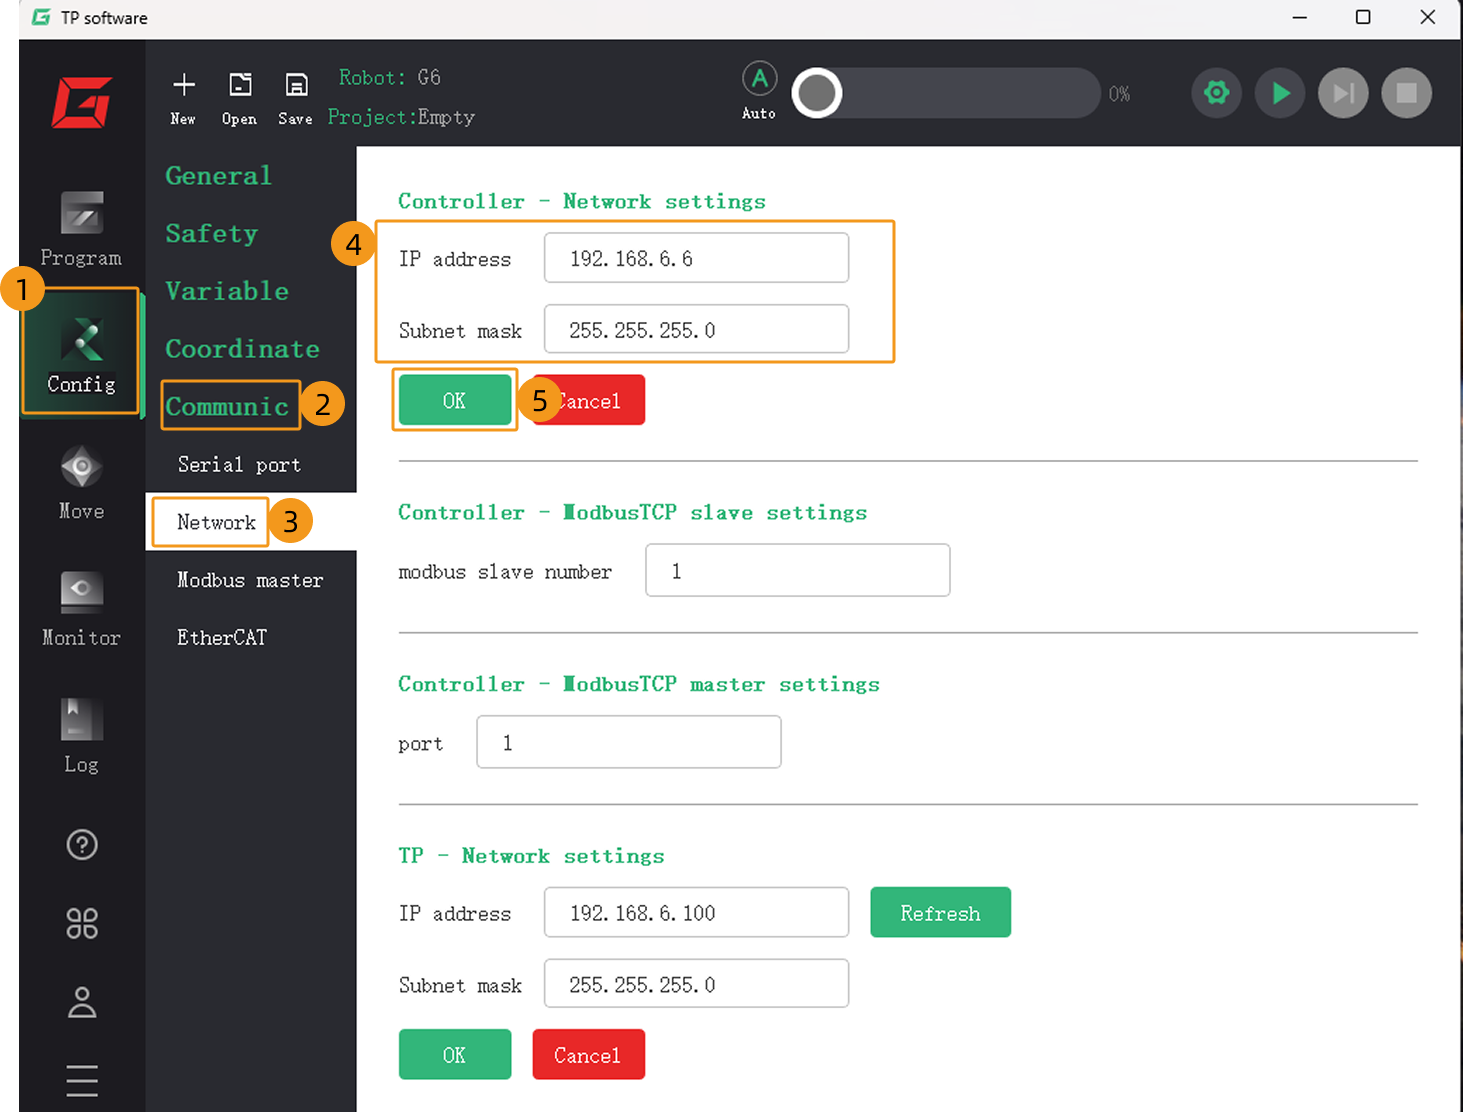The height and width of the screenshot is (1112, 1463).
Task: Click Refresh next to TP IP address
Action: point(940,912)
